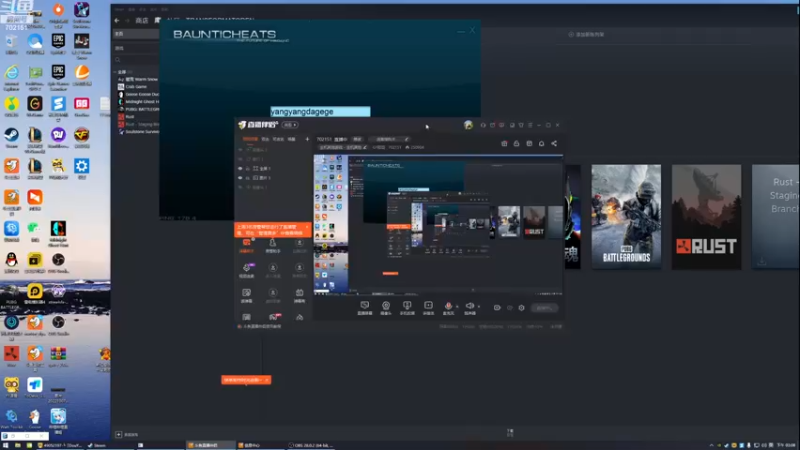800x450 pixels.
Task: Close the BauntiCheats window
Action: [472, 31]
